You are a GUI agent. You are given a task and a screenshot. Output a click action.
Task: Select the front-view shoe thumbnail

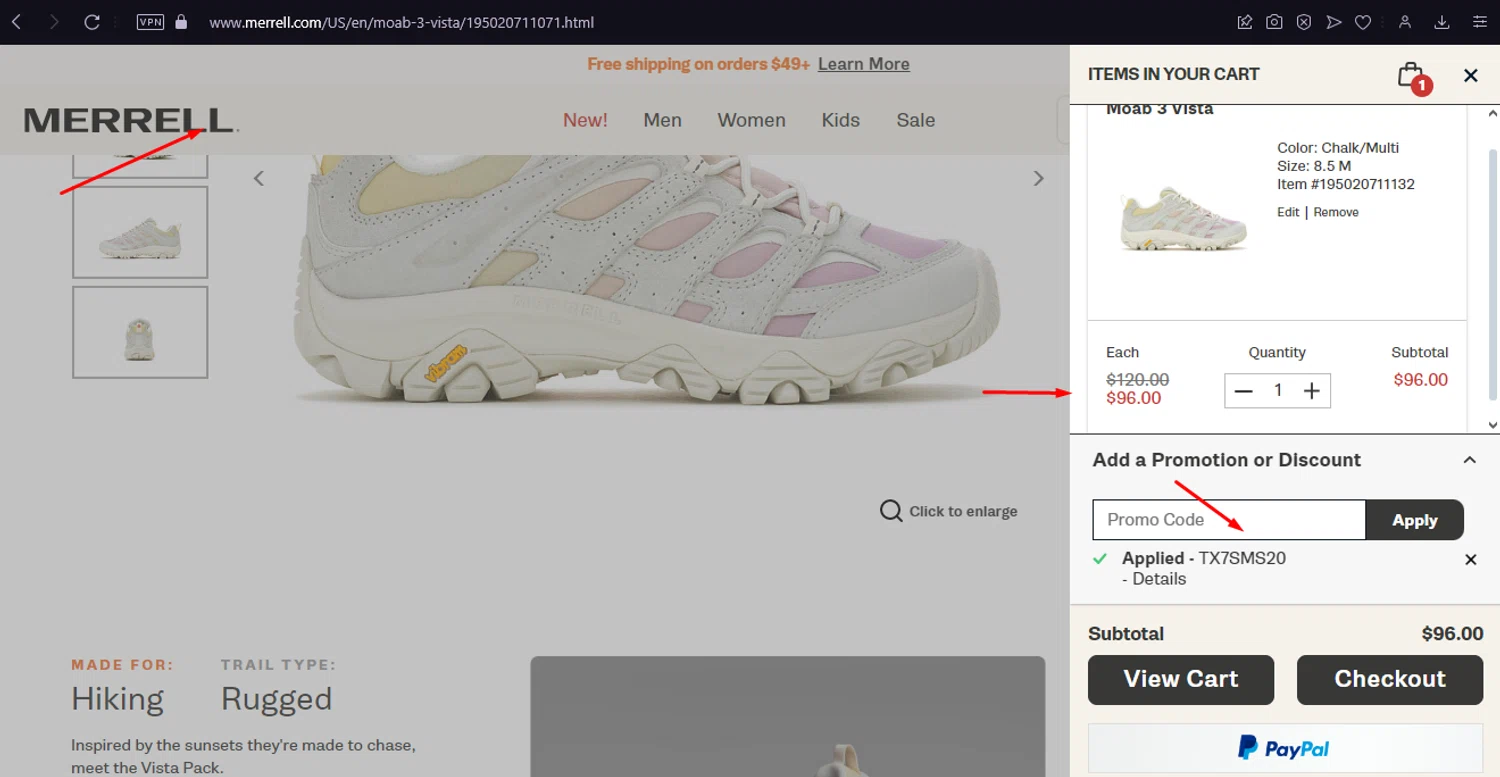140,332
